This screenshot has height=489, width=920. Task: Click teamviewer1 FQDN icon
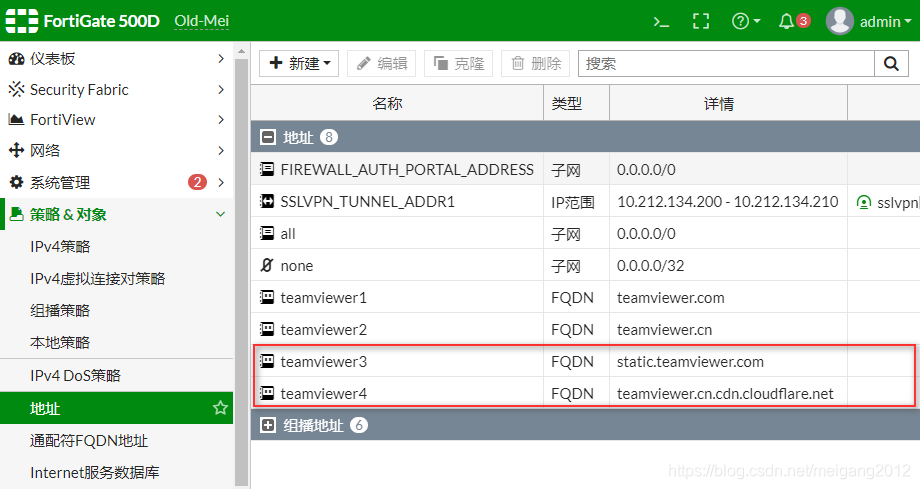pos(267,297)
